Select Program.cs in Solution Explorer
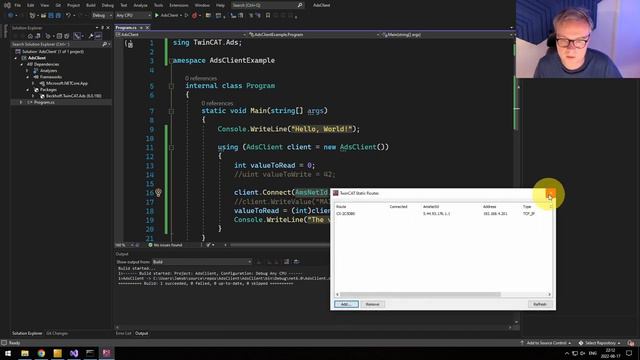Viewport: 640px width, 360px height. point(44,102)
